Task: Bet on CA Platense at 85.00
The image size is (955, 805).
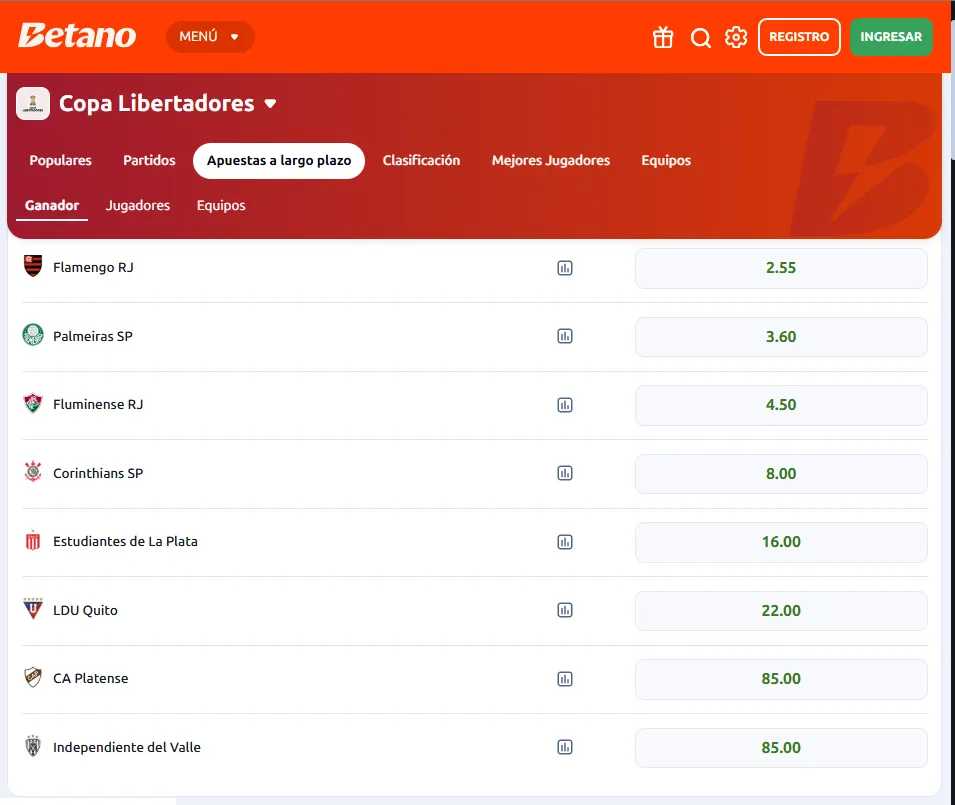Action: coord(781,679)
